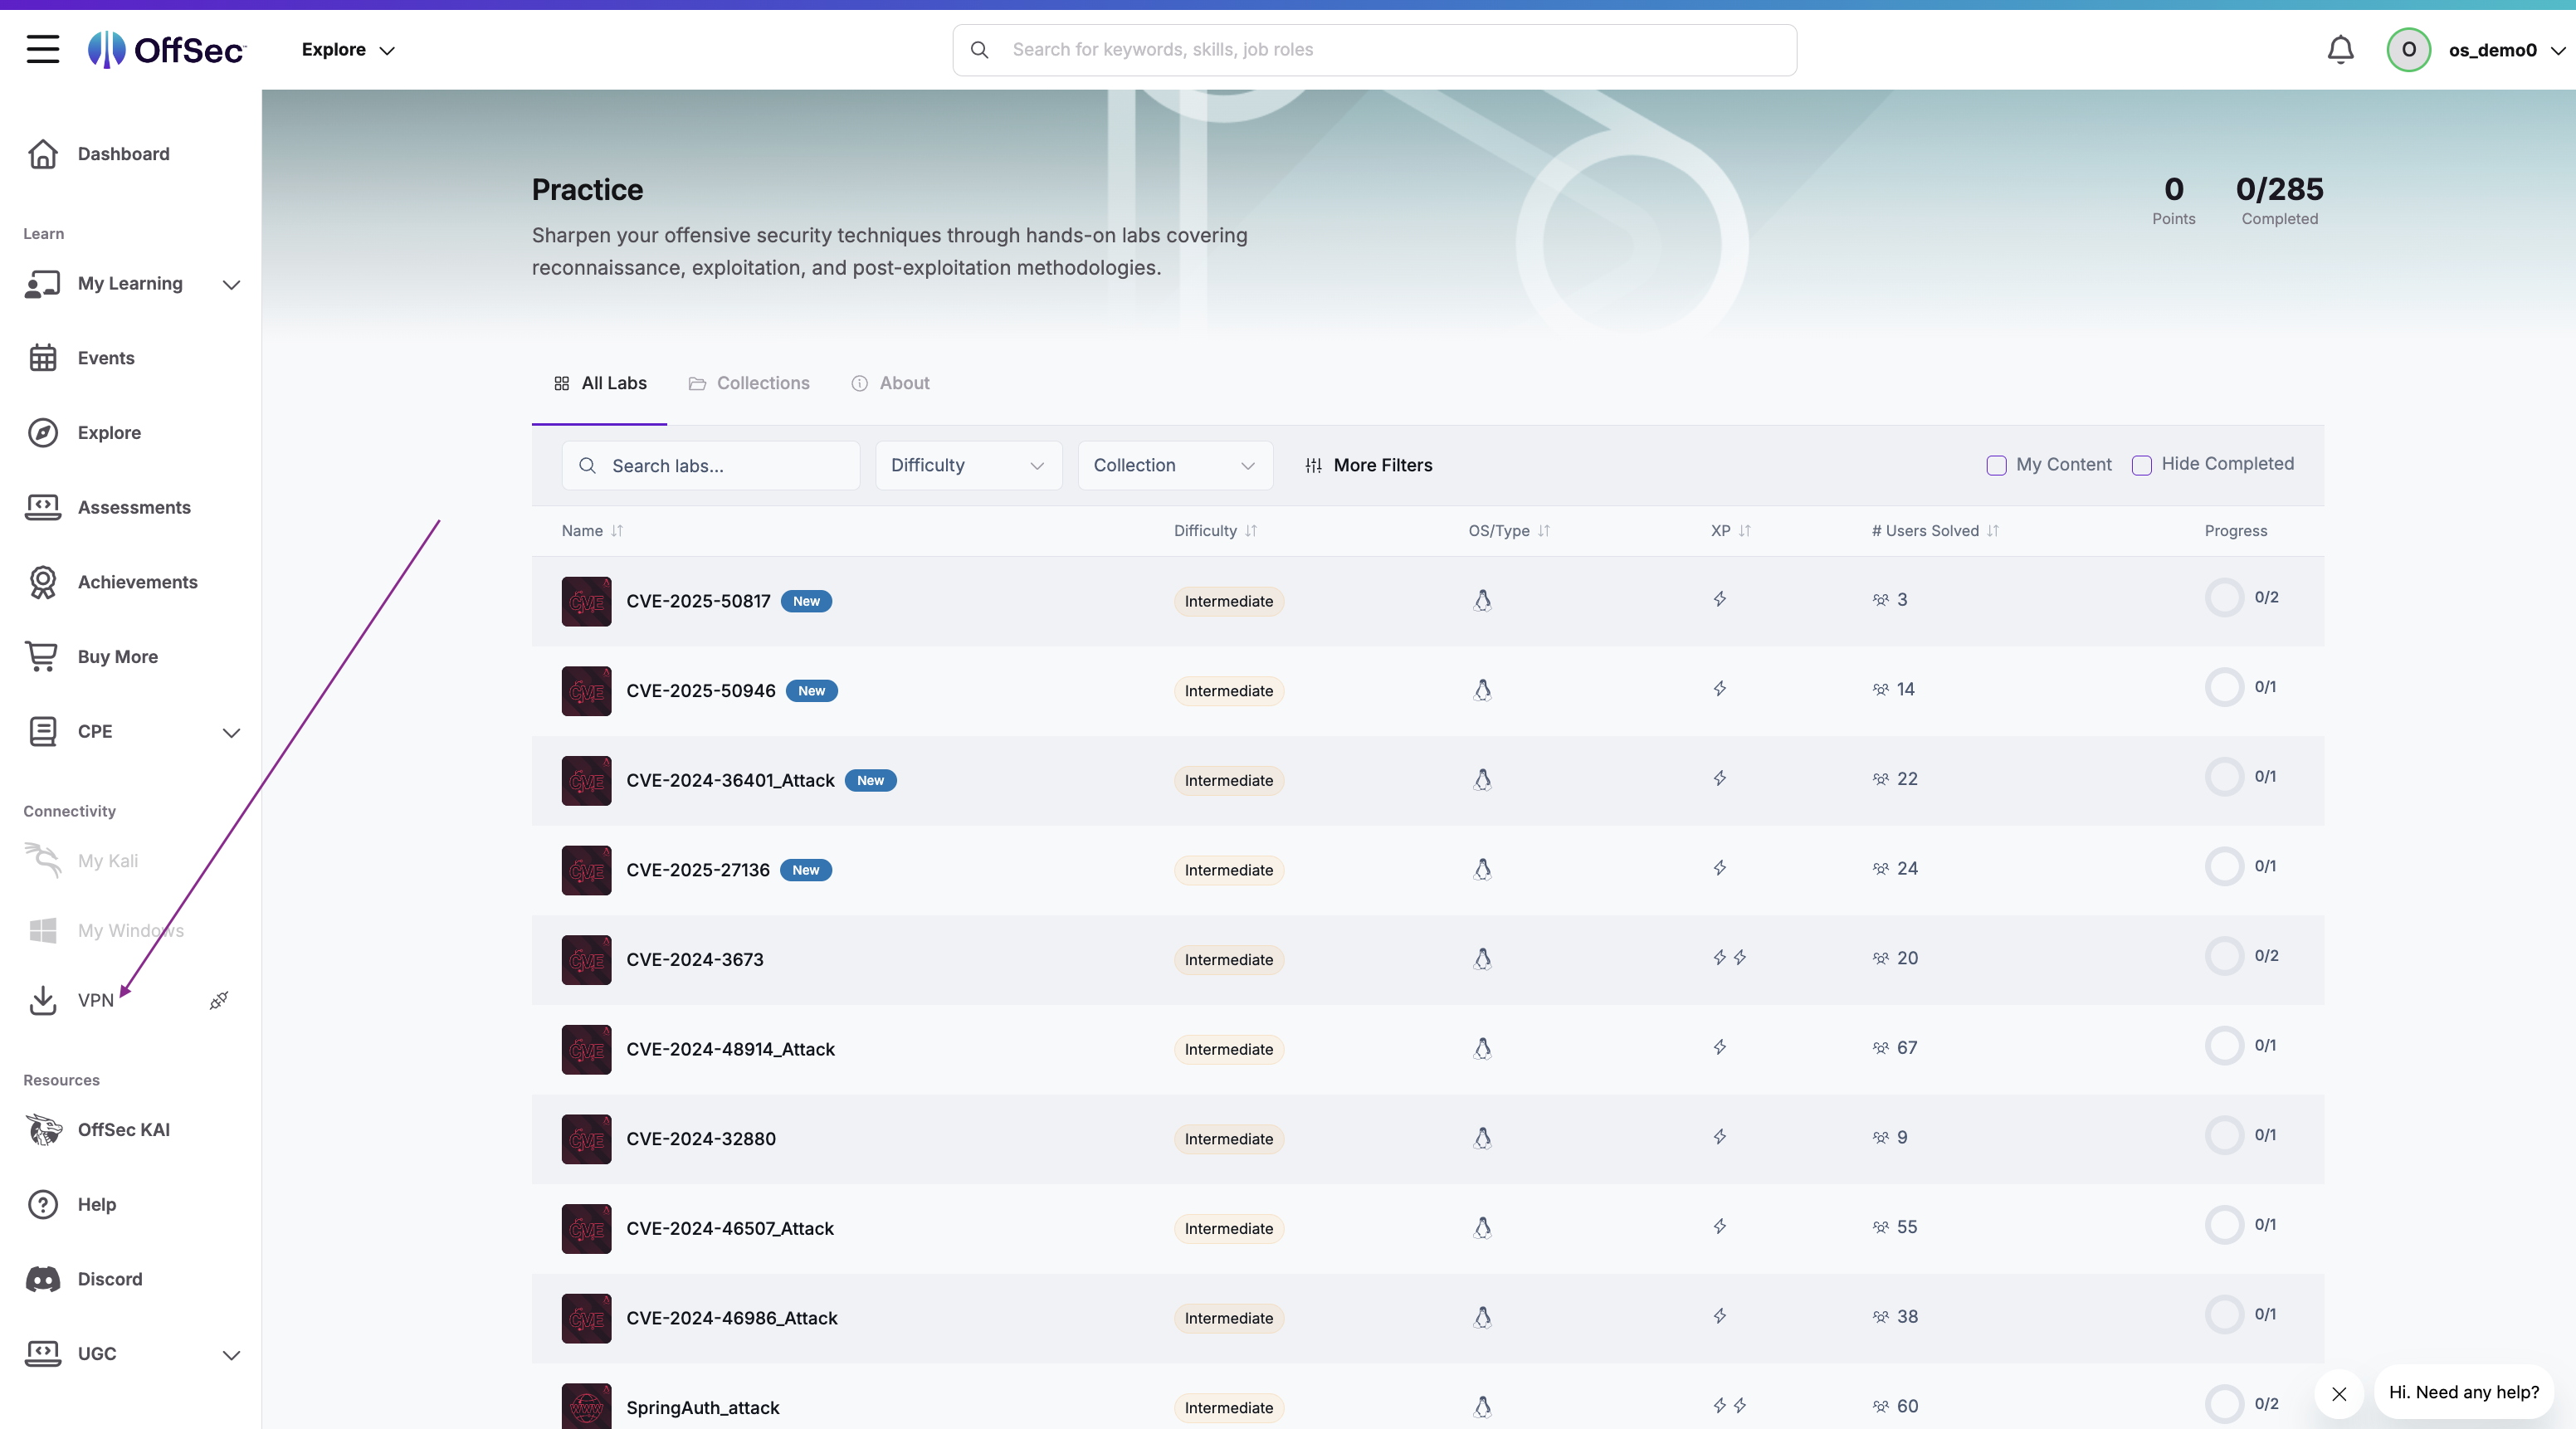Open the CVE-2025-50817 lab
2576x1429 pixels.
tap(698, 601)
